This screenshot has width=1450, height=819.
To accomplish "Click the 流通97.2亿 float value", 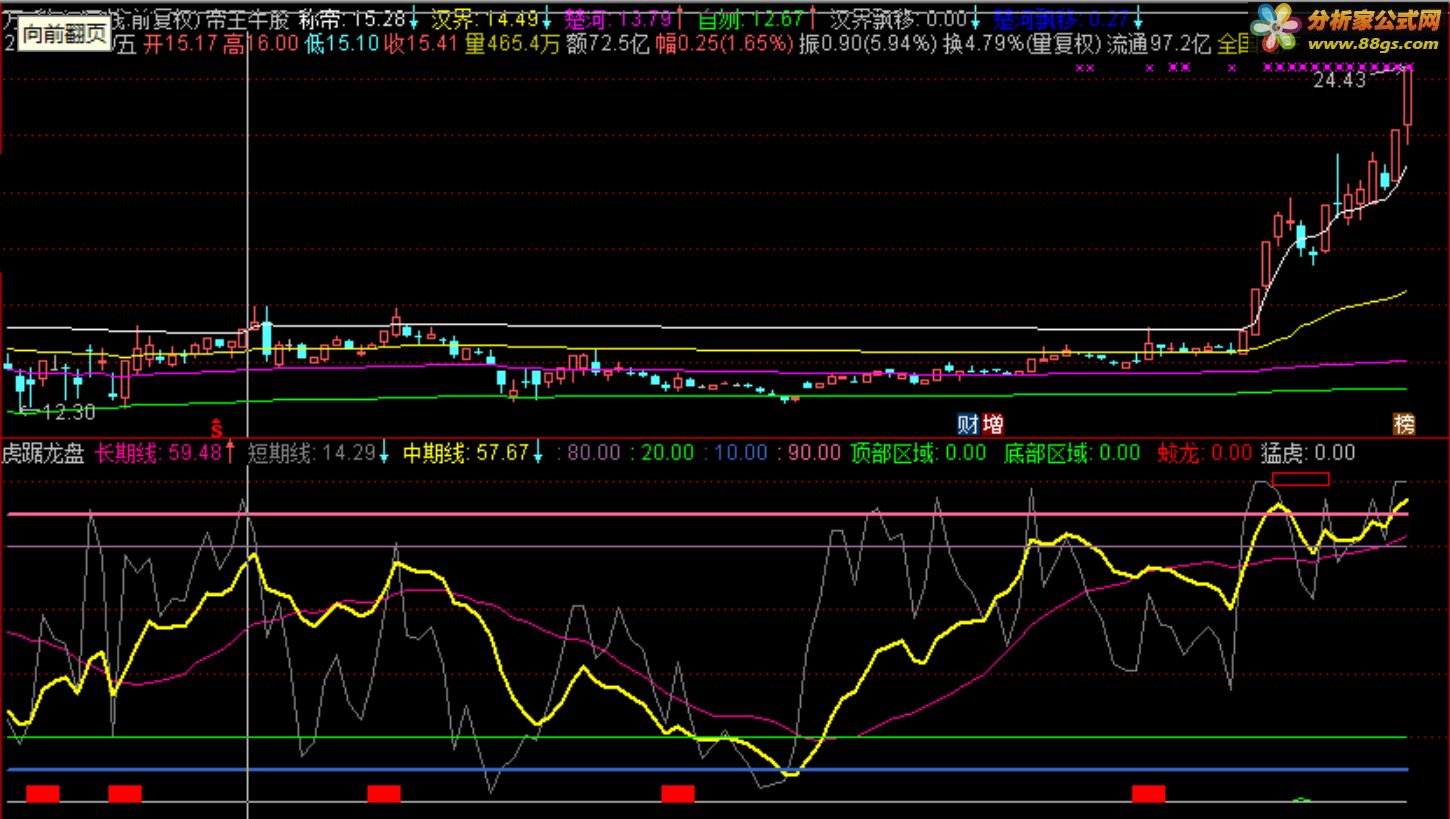I will click(1159, 43).
